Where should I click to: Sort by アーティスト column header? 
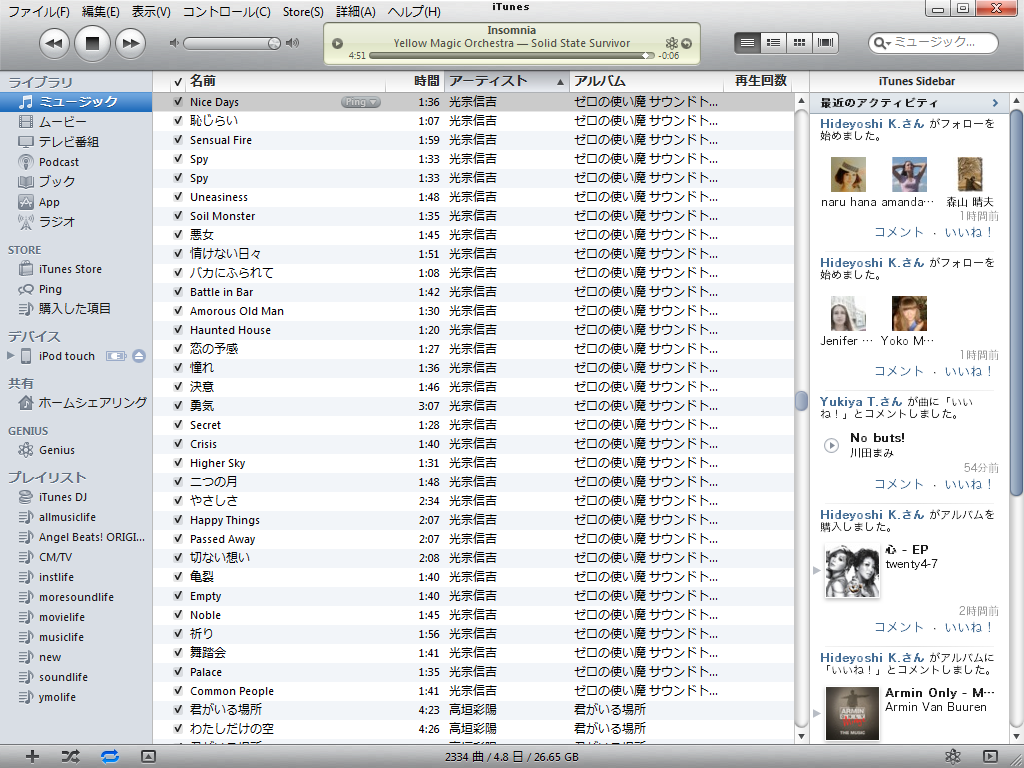507,81
